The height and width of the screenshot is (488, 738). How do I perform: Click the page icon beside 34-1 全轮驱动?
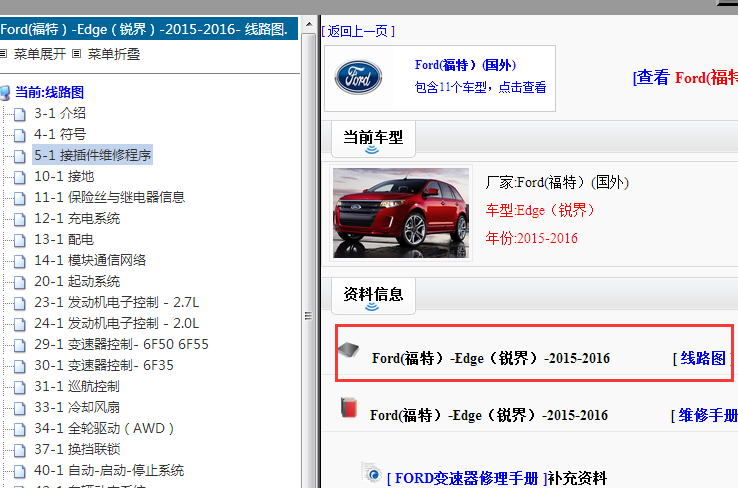[19, 430]
